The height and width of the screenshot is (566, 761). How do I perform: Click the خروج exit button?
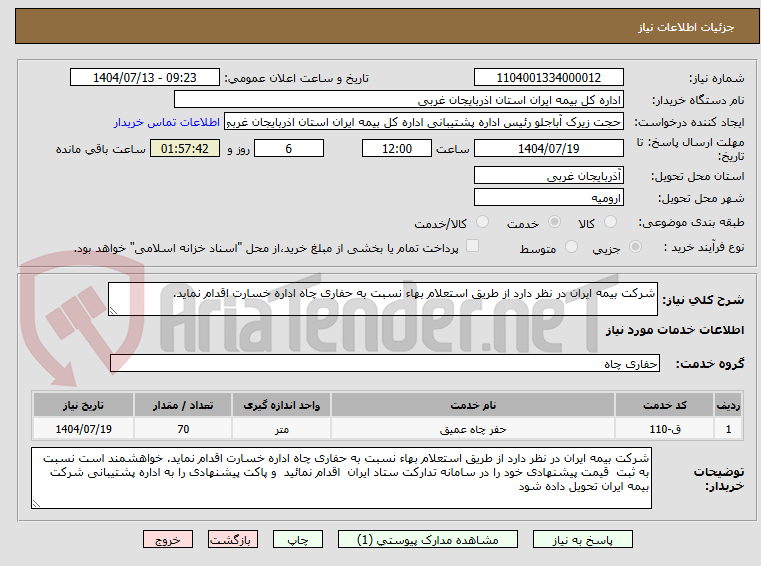coord(167,539)
